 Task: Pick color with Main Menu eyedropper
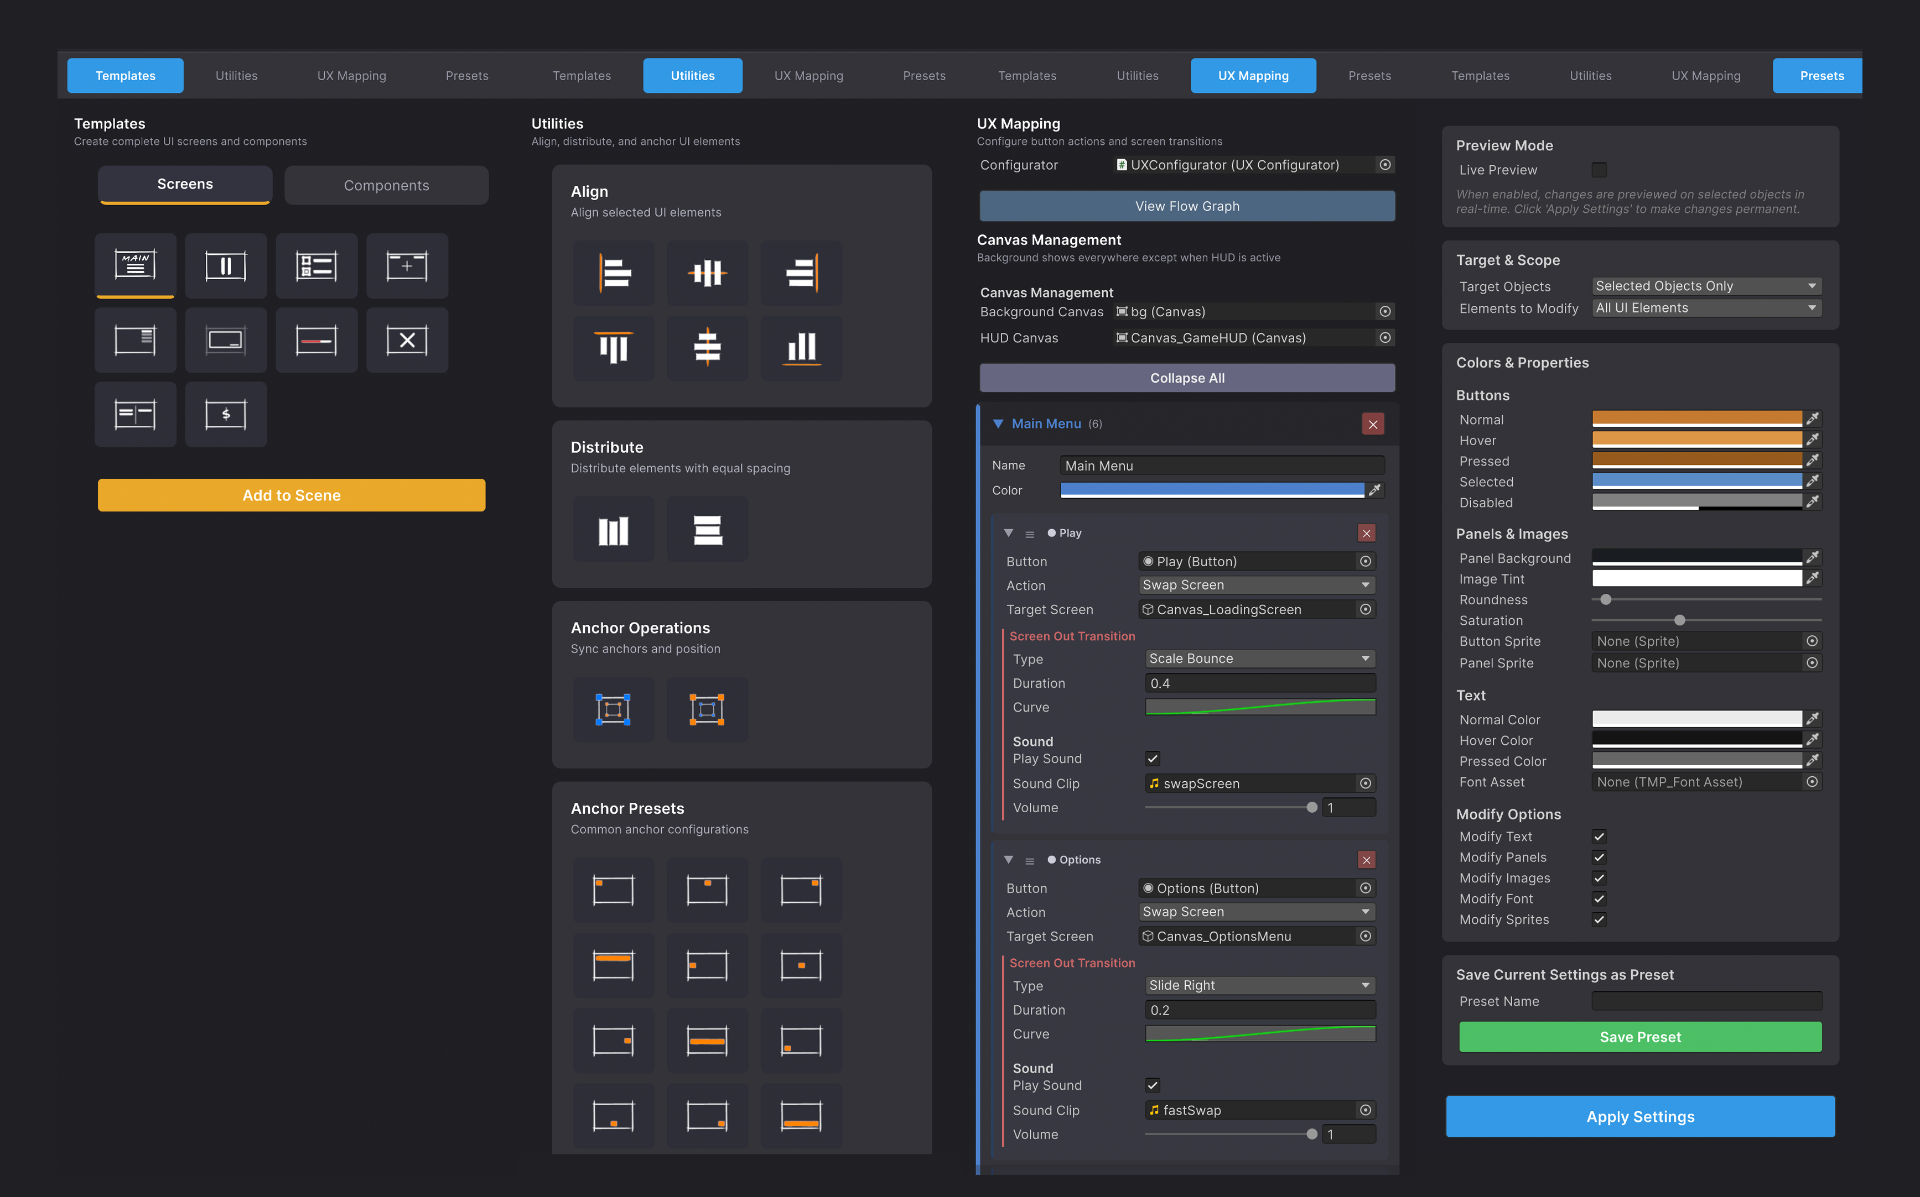pyautogui.click(x=1375, y=490)
